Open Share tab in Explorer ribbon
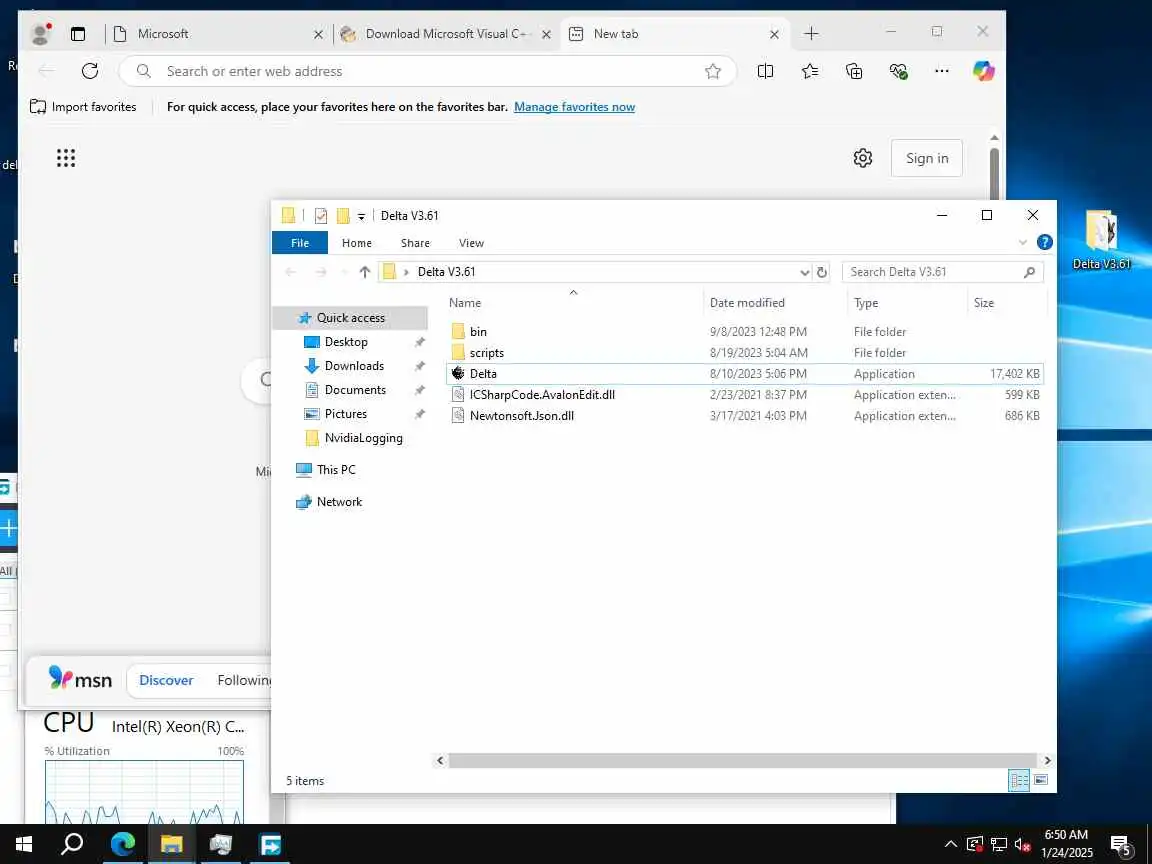Viewport: 1152px width, 864px height. 415,243
